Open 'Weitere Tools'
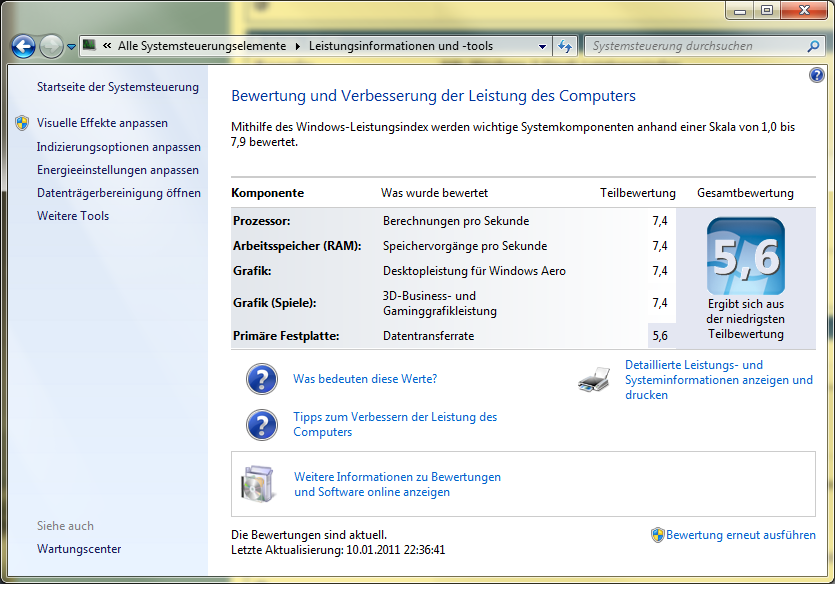The image size is (835, 600). coord(73,216)
